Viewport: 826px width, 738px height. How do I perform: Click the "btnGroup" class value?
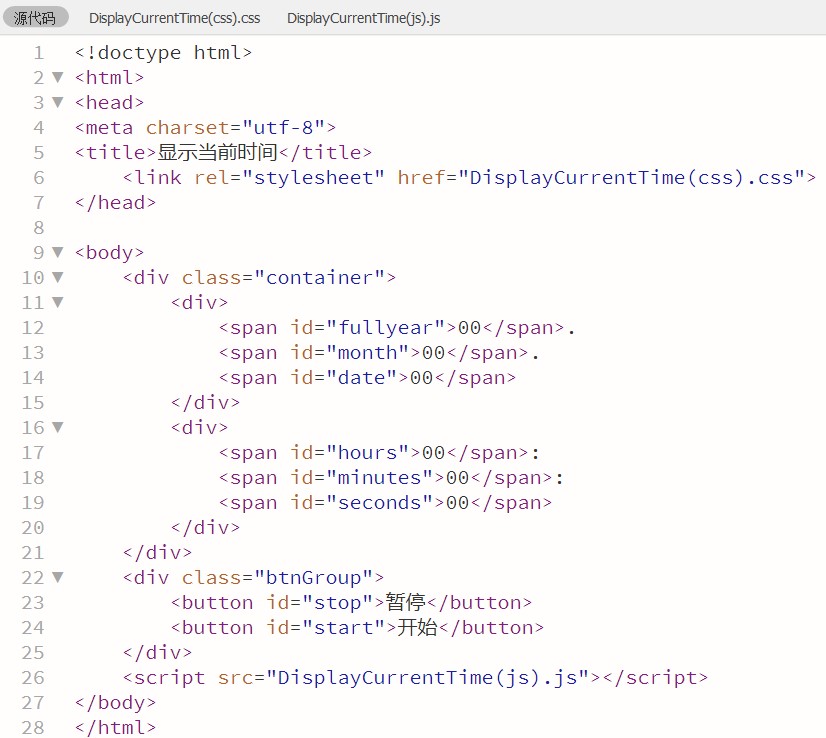click(313, 577)
